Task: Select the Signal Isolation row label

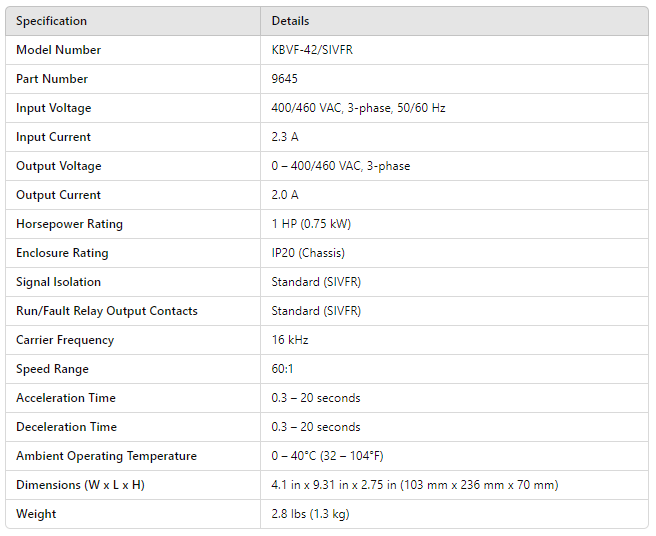Action: point(58,282)
